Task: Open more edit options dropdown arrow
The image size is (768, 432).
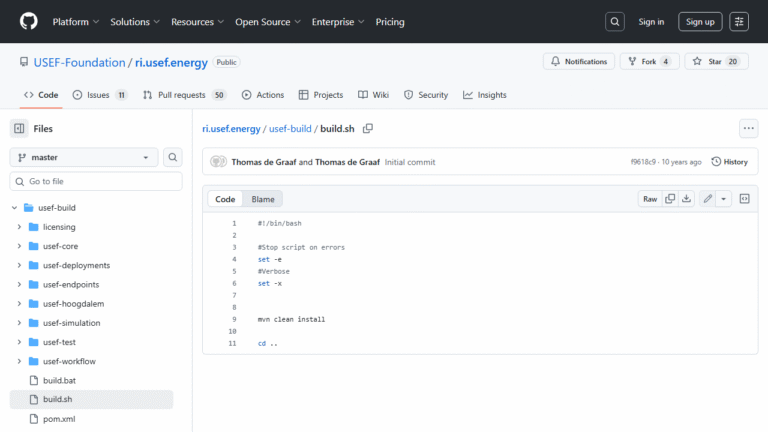Action: coord(723,199)
